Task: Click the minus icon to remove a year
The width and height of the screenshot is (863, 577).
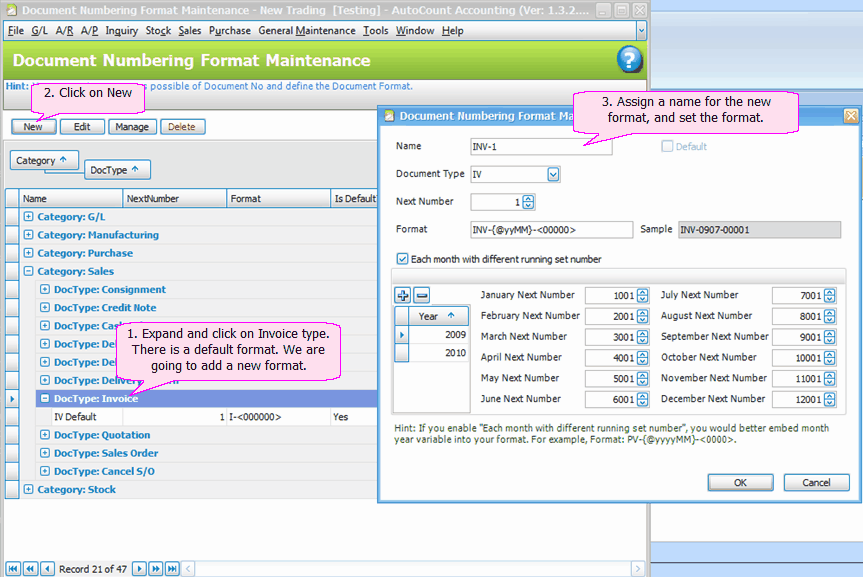Action: click(x=422, y=295)
